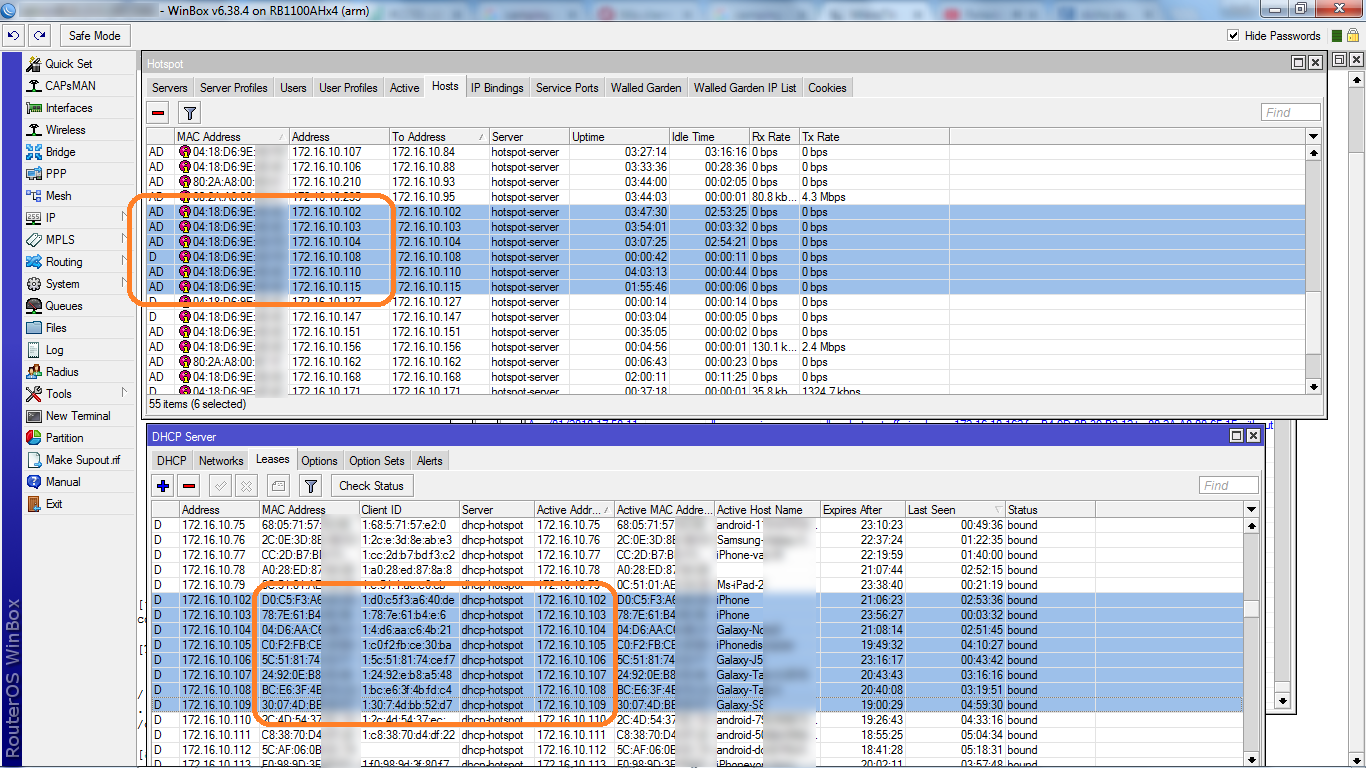This screenshot has height=768, width=1366.
Task: Open Networks tab in DHCP Server
Action: click(221, 461)
